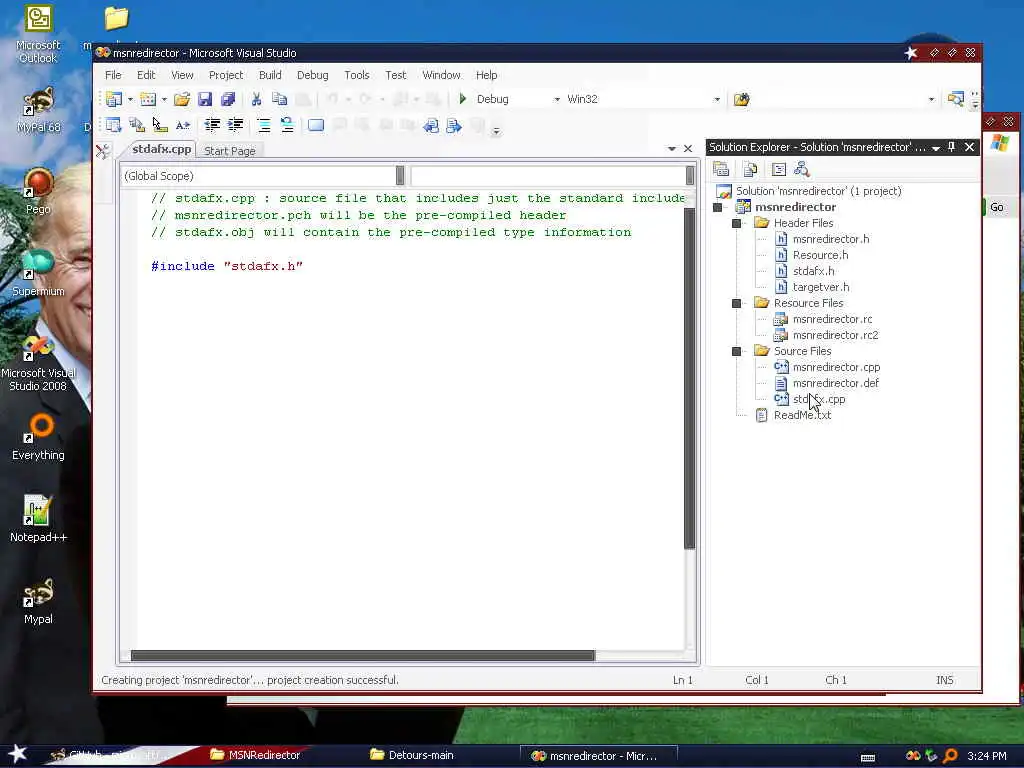Image resolution: width=1024 pixels, height=768 pixels.
Task: Click Show All Files in Solution Explorer
Action: pos(750,170)
